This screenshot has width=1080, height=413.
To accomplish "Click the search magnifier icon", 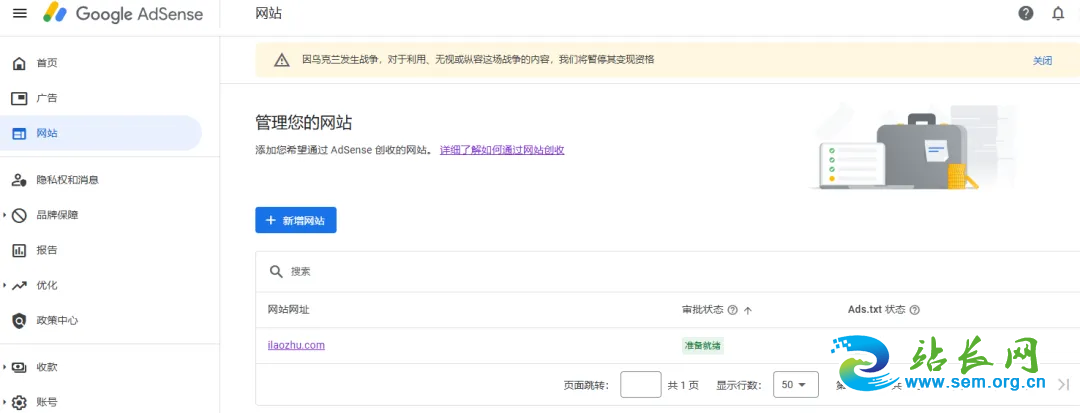I will (276, 271).
